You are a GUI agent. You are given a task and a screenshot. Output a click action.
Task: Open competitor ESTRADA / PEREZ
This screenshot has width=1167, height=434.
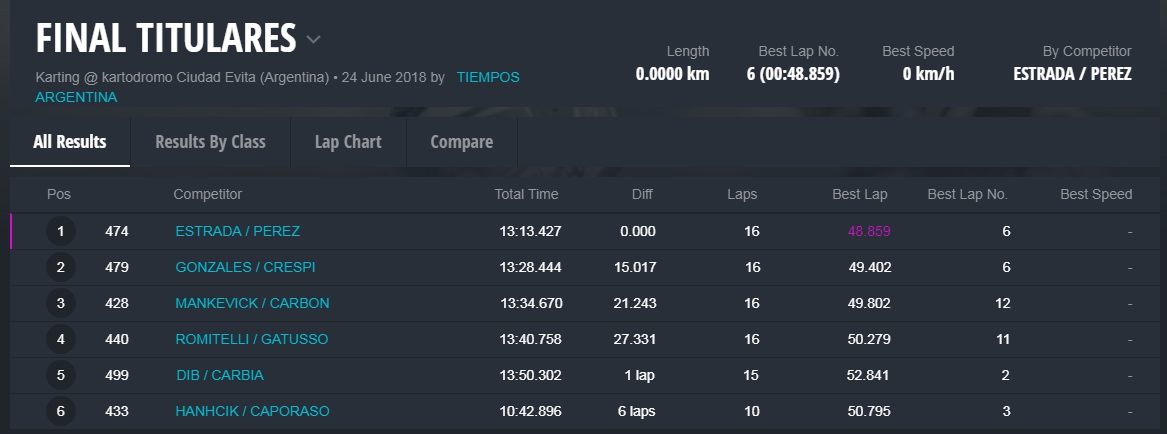[x=237, y=231]
